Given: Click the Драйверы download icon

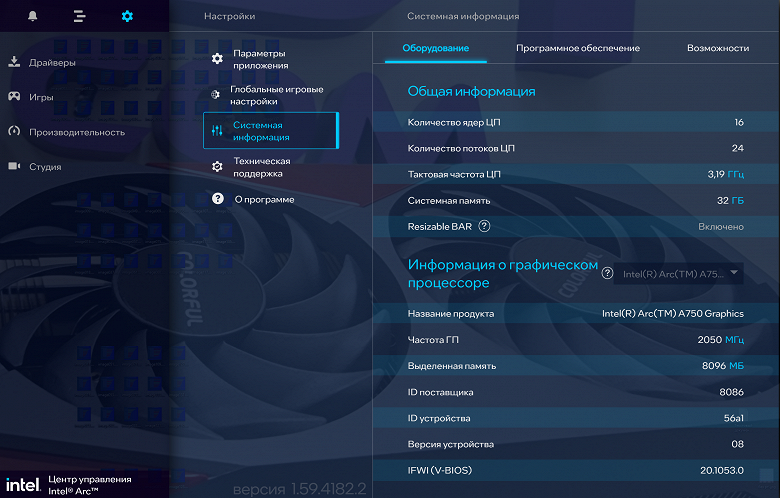Looking at the screenshot, I should (x=14, y=62).
